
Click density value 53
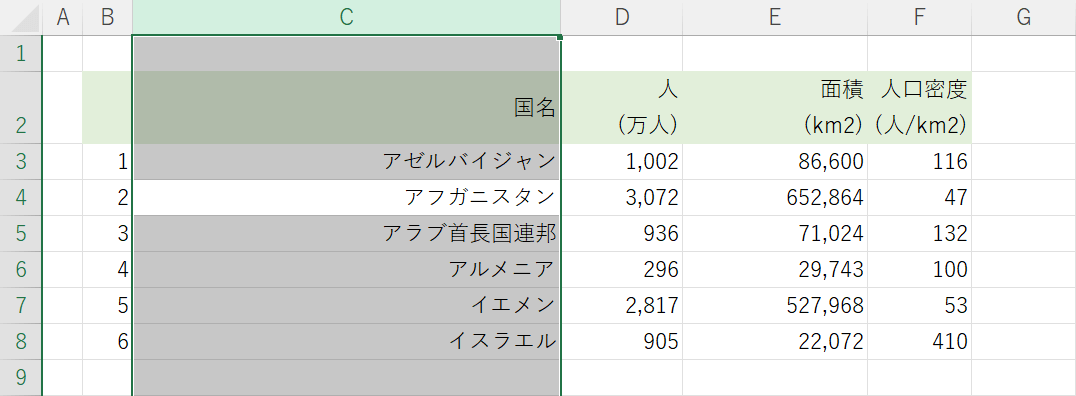[920, 305]
